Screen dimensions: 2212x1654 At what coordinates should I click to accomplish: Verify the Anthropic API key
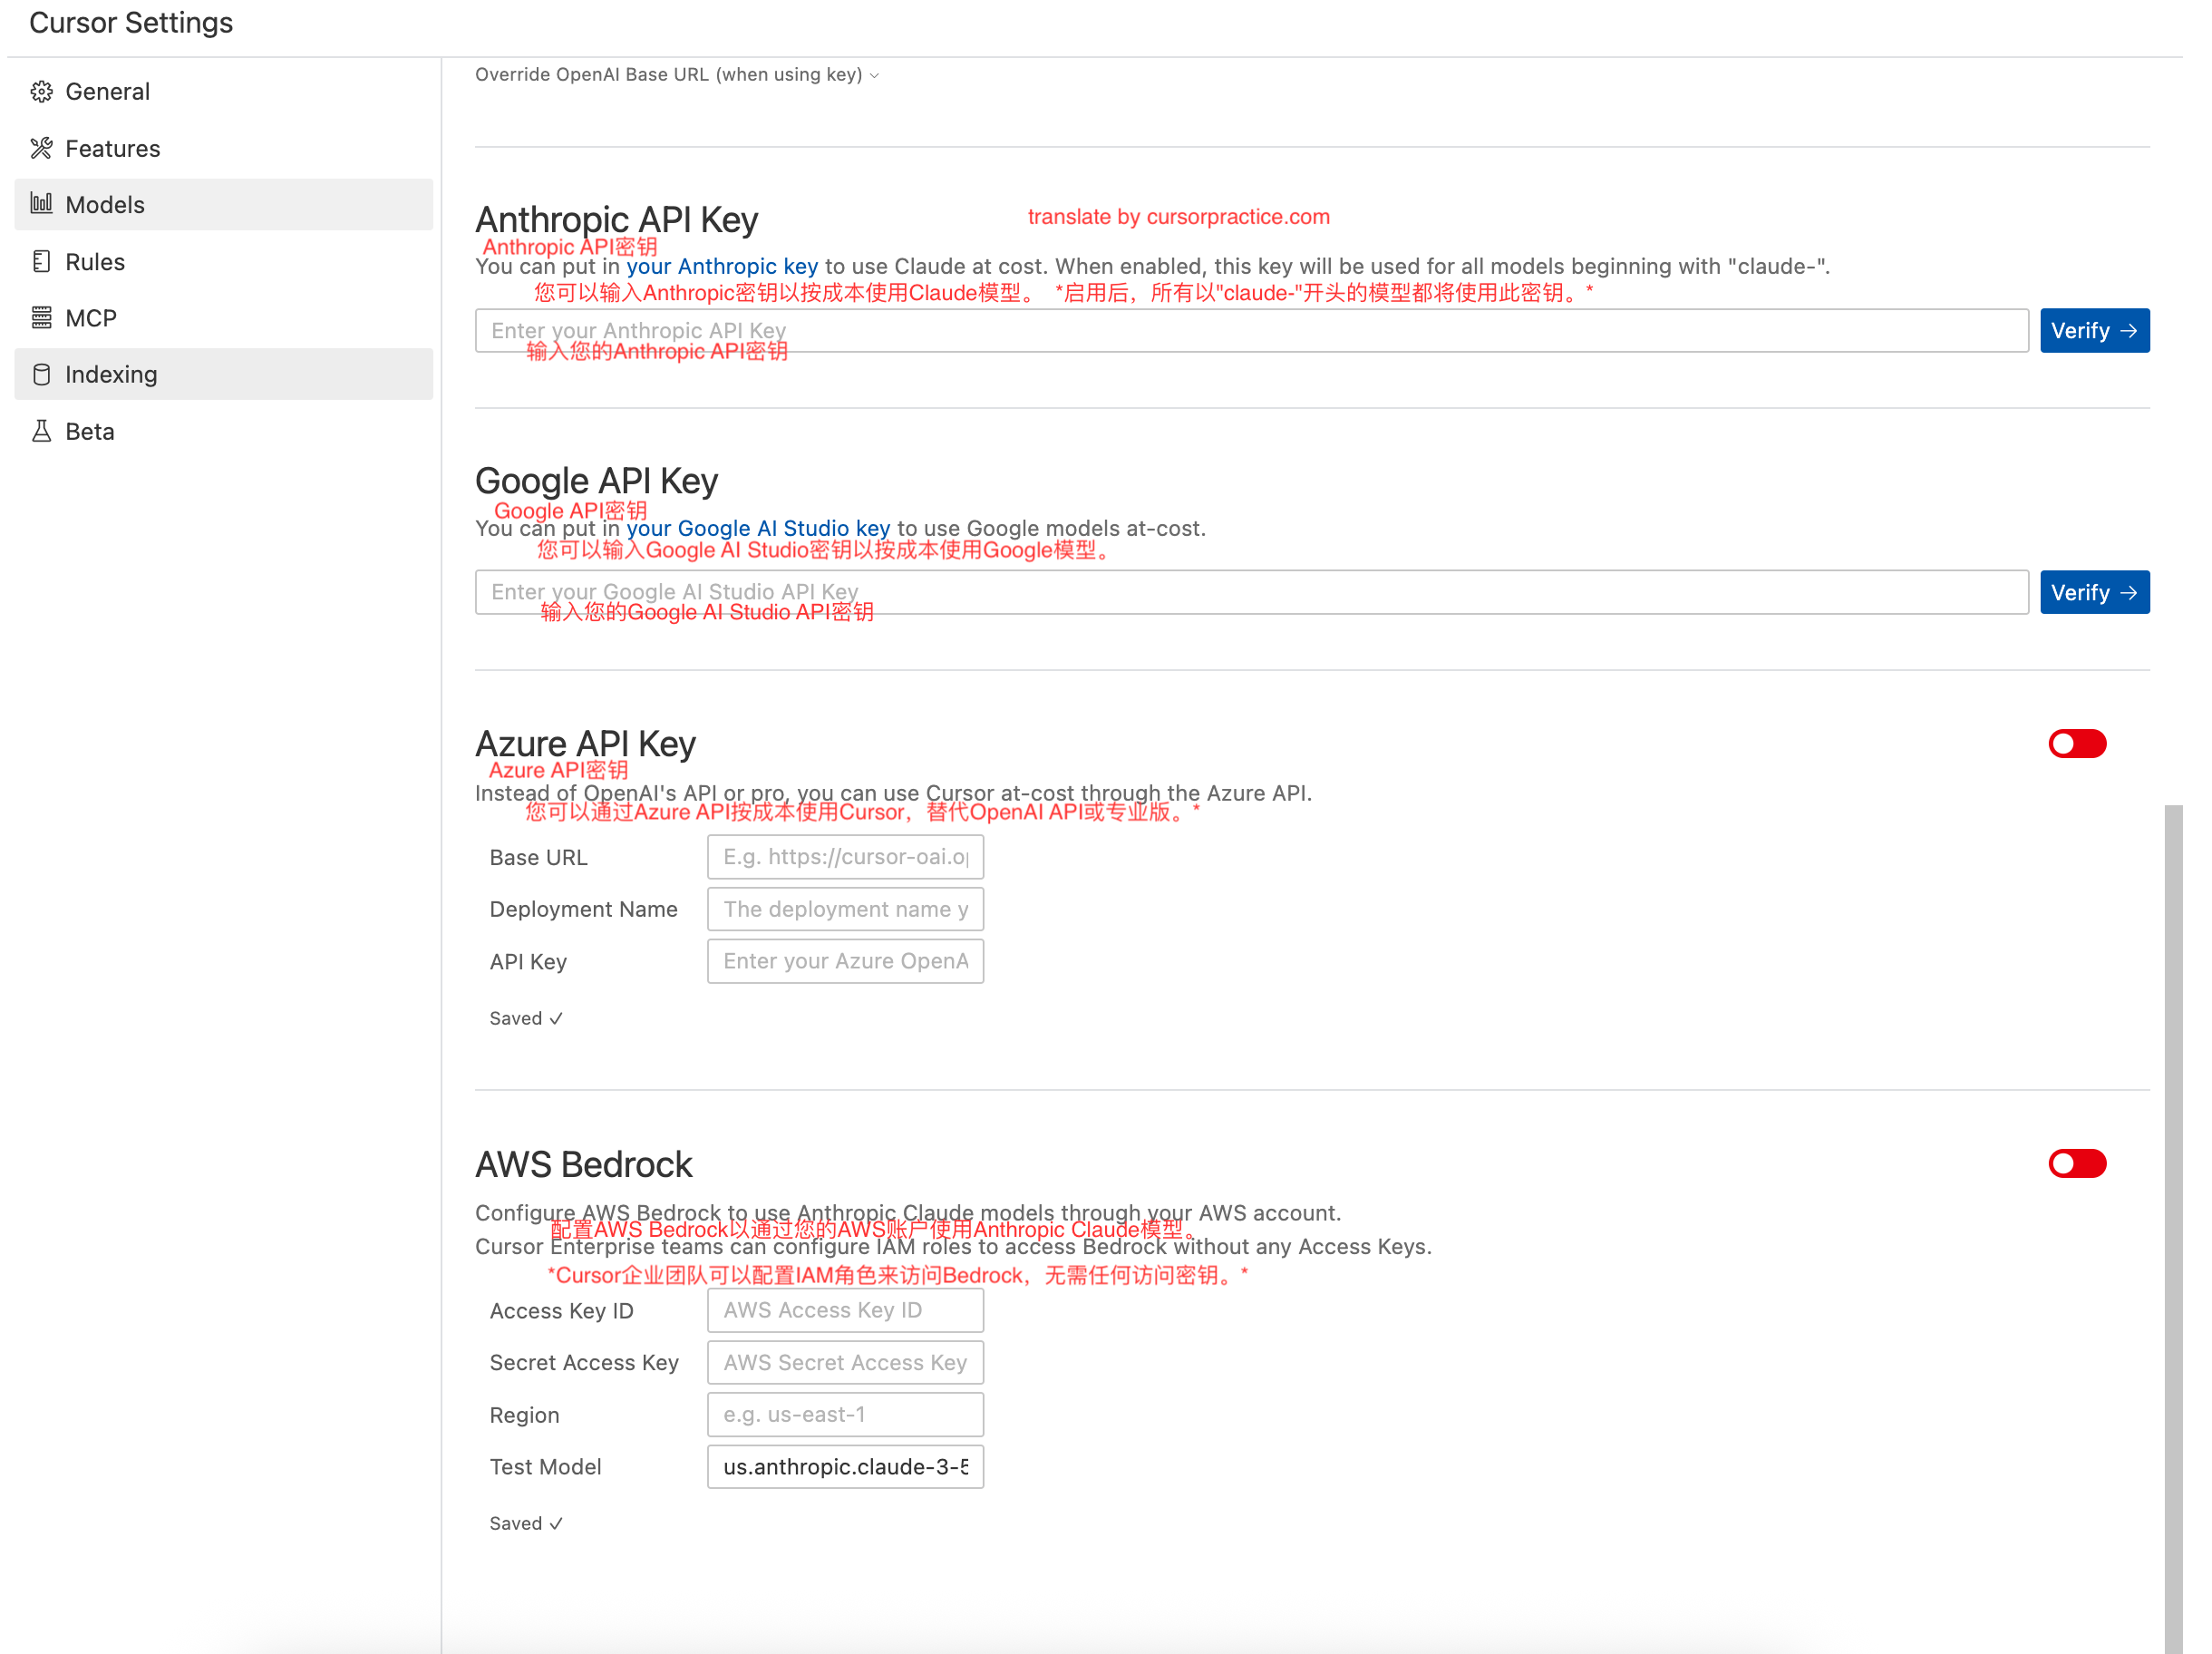(2094, 331)
